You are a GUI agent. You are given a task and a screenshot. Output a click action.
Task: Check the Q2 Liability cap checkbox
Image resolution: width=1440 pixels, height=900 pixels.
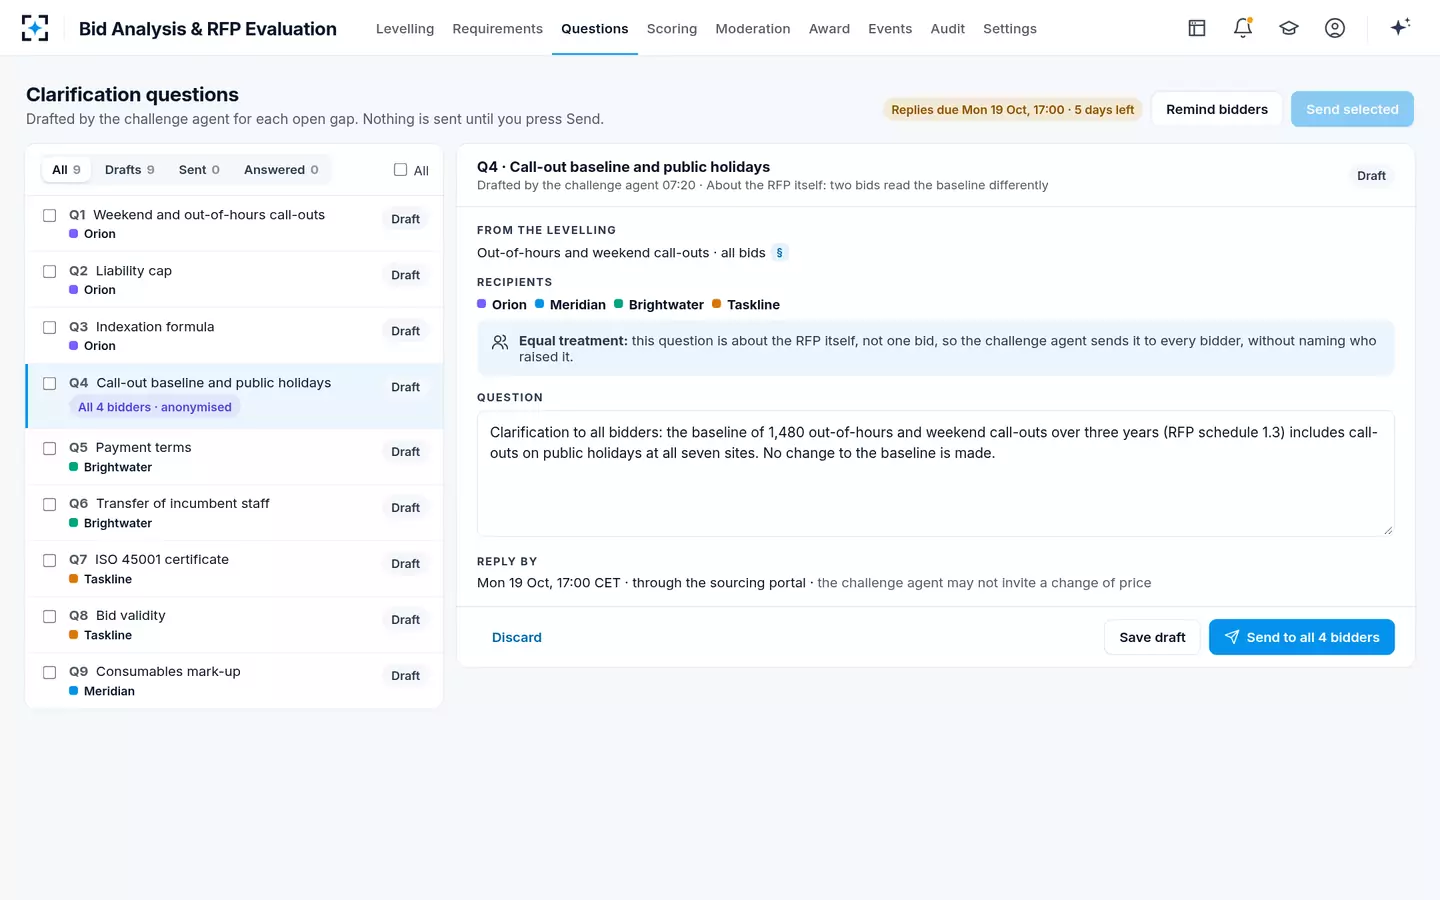tap(49, 271)
